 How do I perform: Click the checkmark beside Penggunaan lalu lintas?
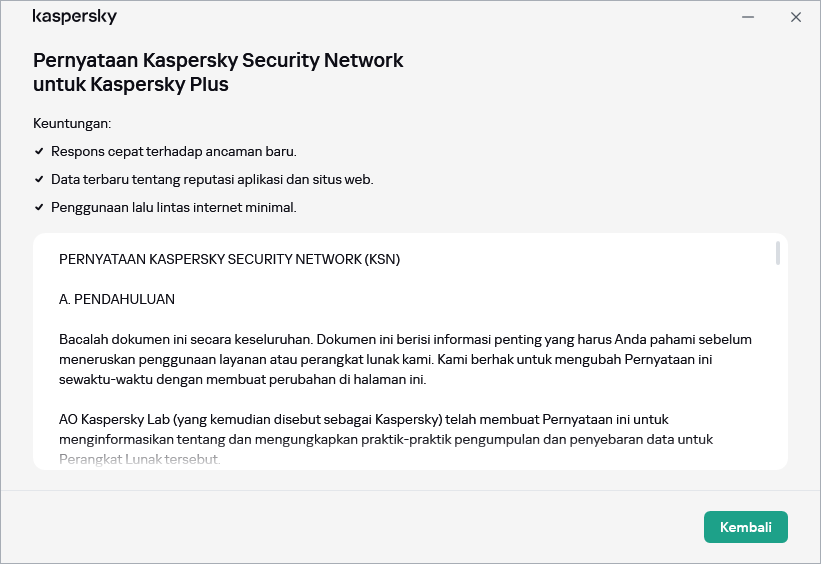click(39, 207)
